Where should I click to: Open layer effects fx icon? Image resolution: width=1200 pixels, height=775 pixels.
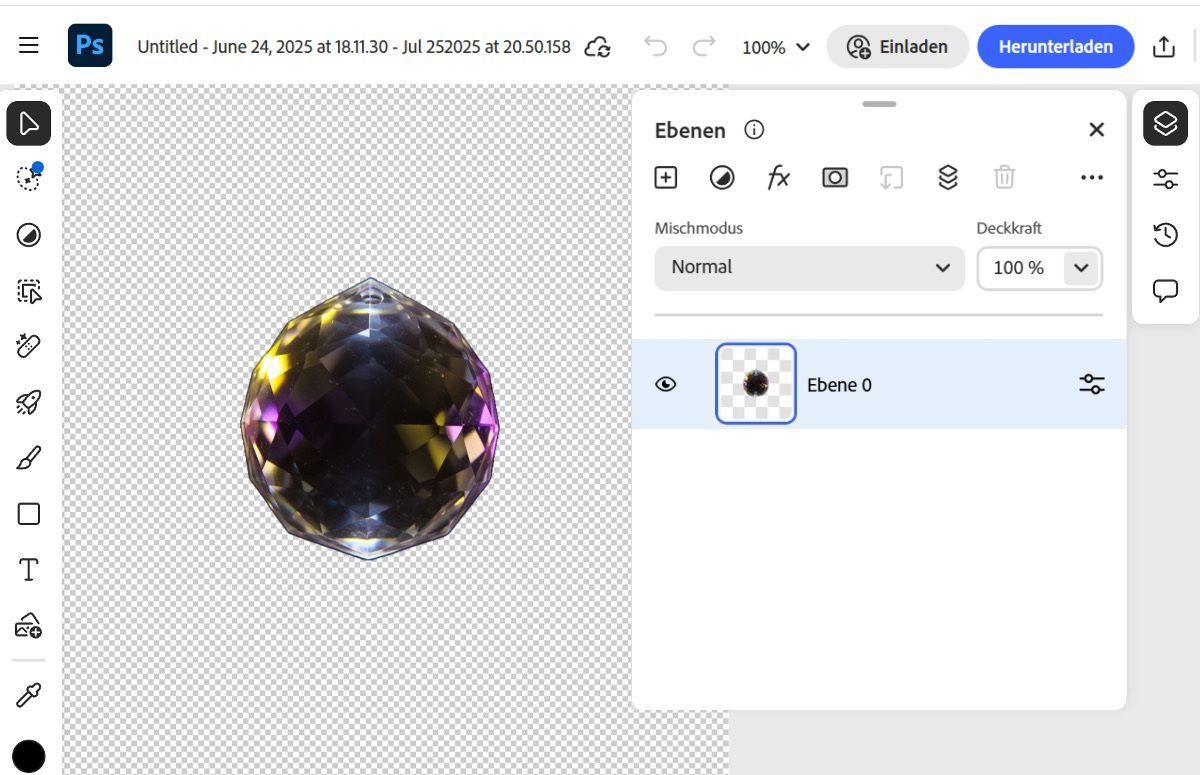[x=778, y=177]
